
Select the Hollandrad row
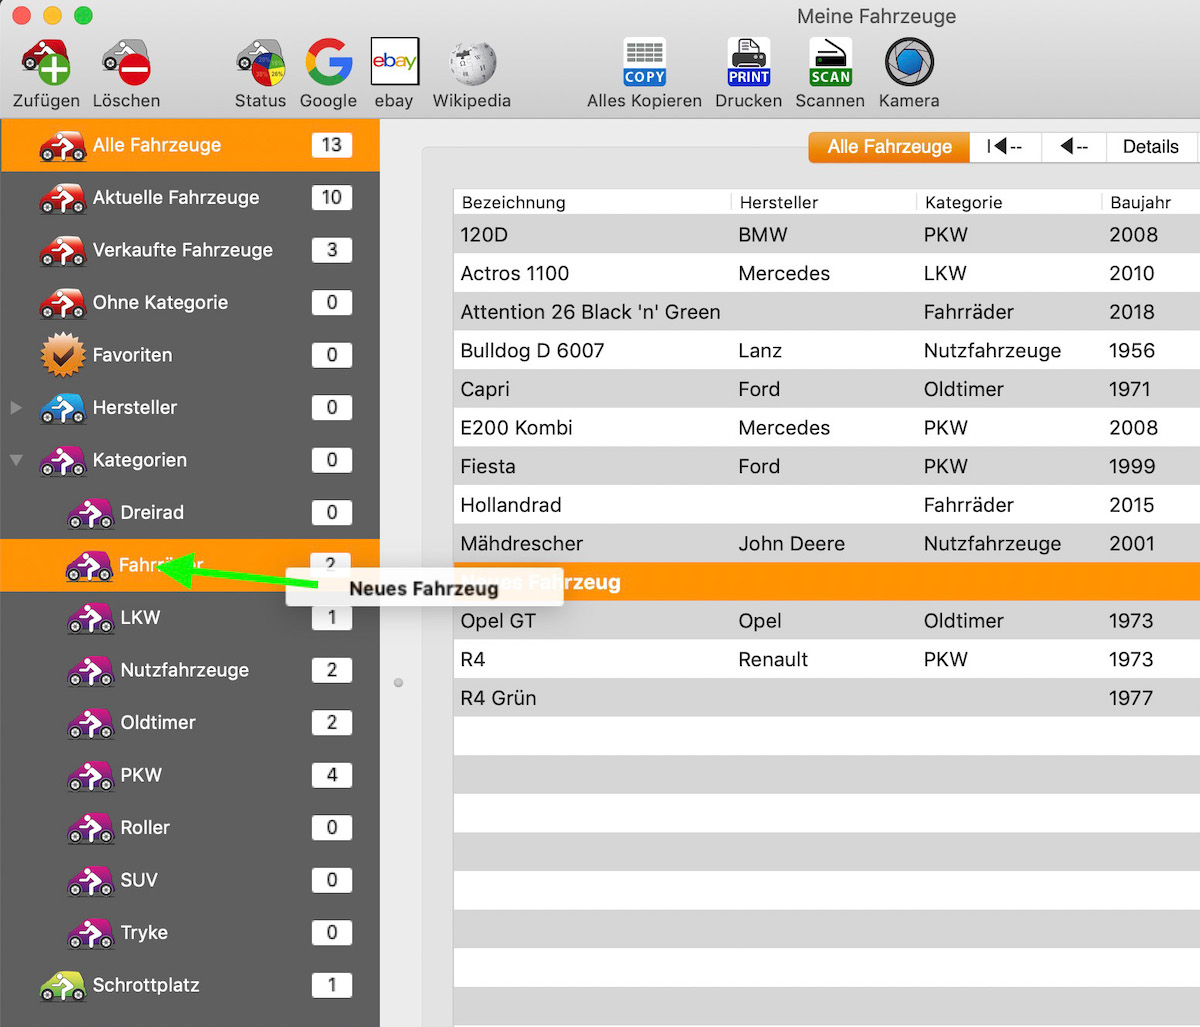click(x=827, y=505)
